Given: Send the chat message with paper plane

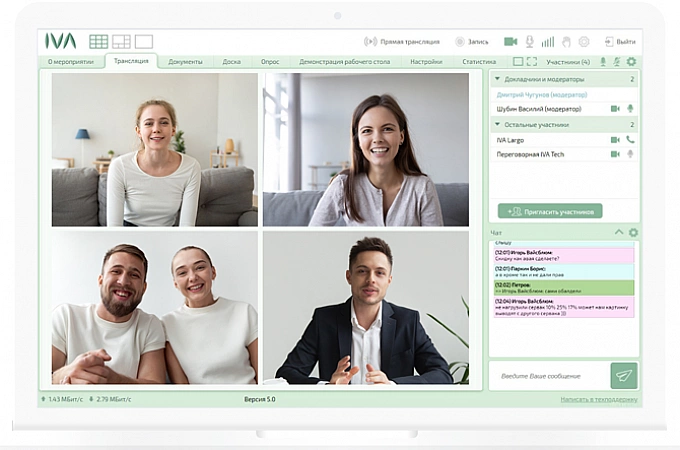Looking at the screenshot, I should tap(624, 375).
